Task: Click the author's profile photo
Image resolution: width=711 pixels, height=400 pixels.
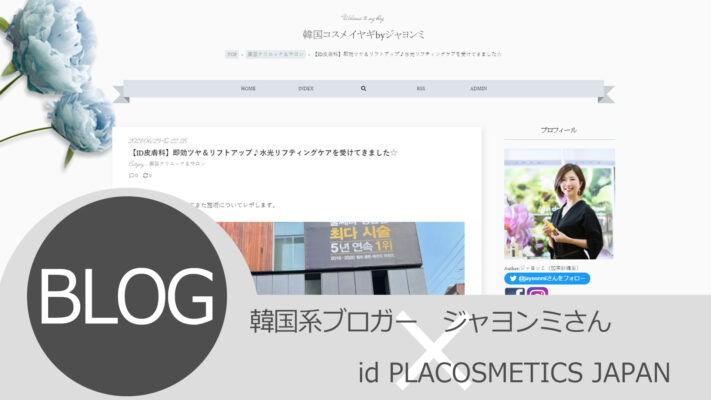Action: pyautogui.click(x=559, y=204)
